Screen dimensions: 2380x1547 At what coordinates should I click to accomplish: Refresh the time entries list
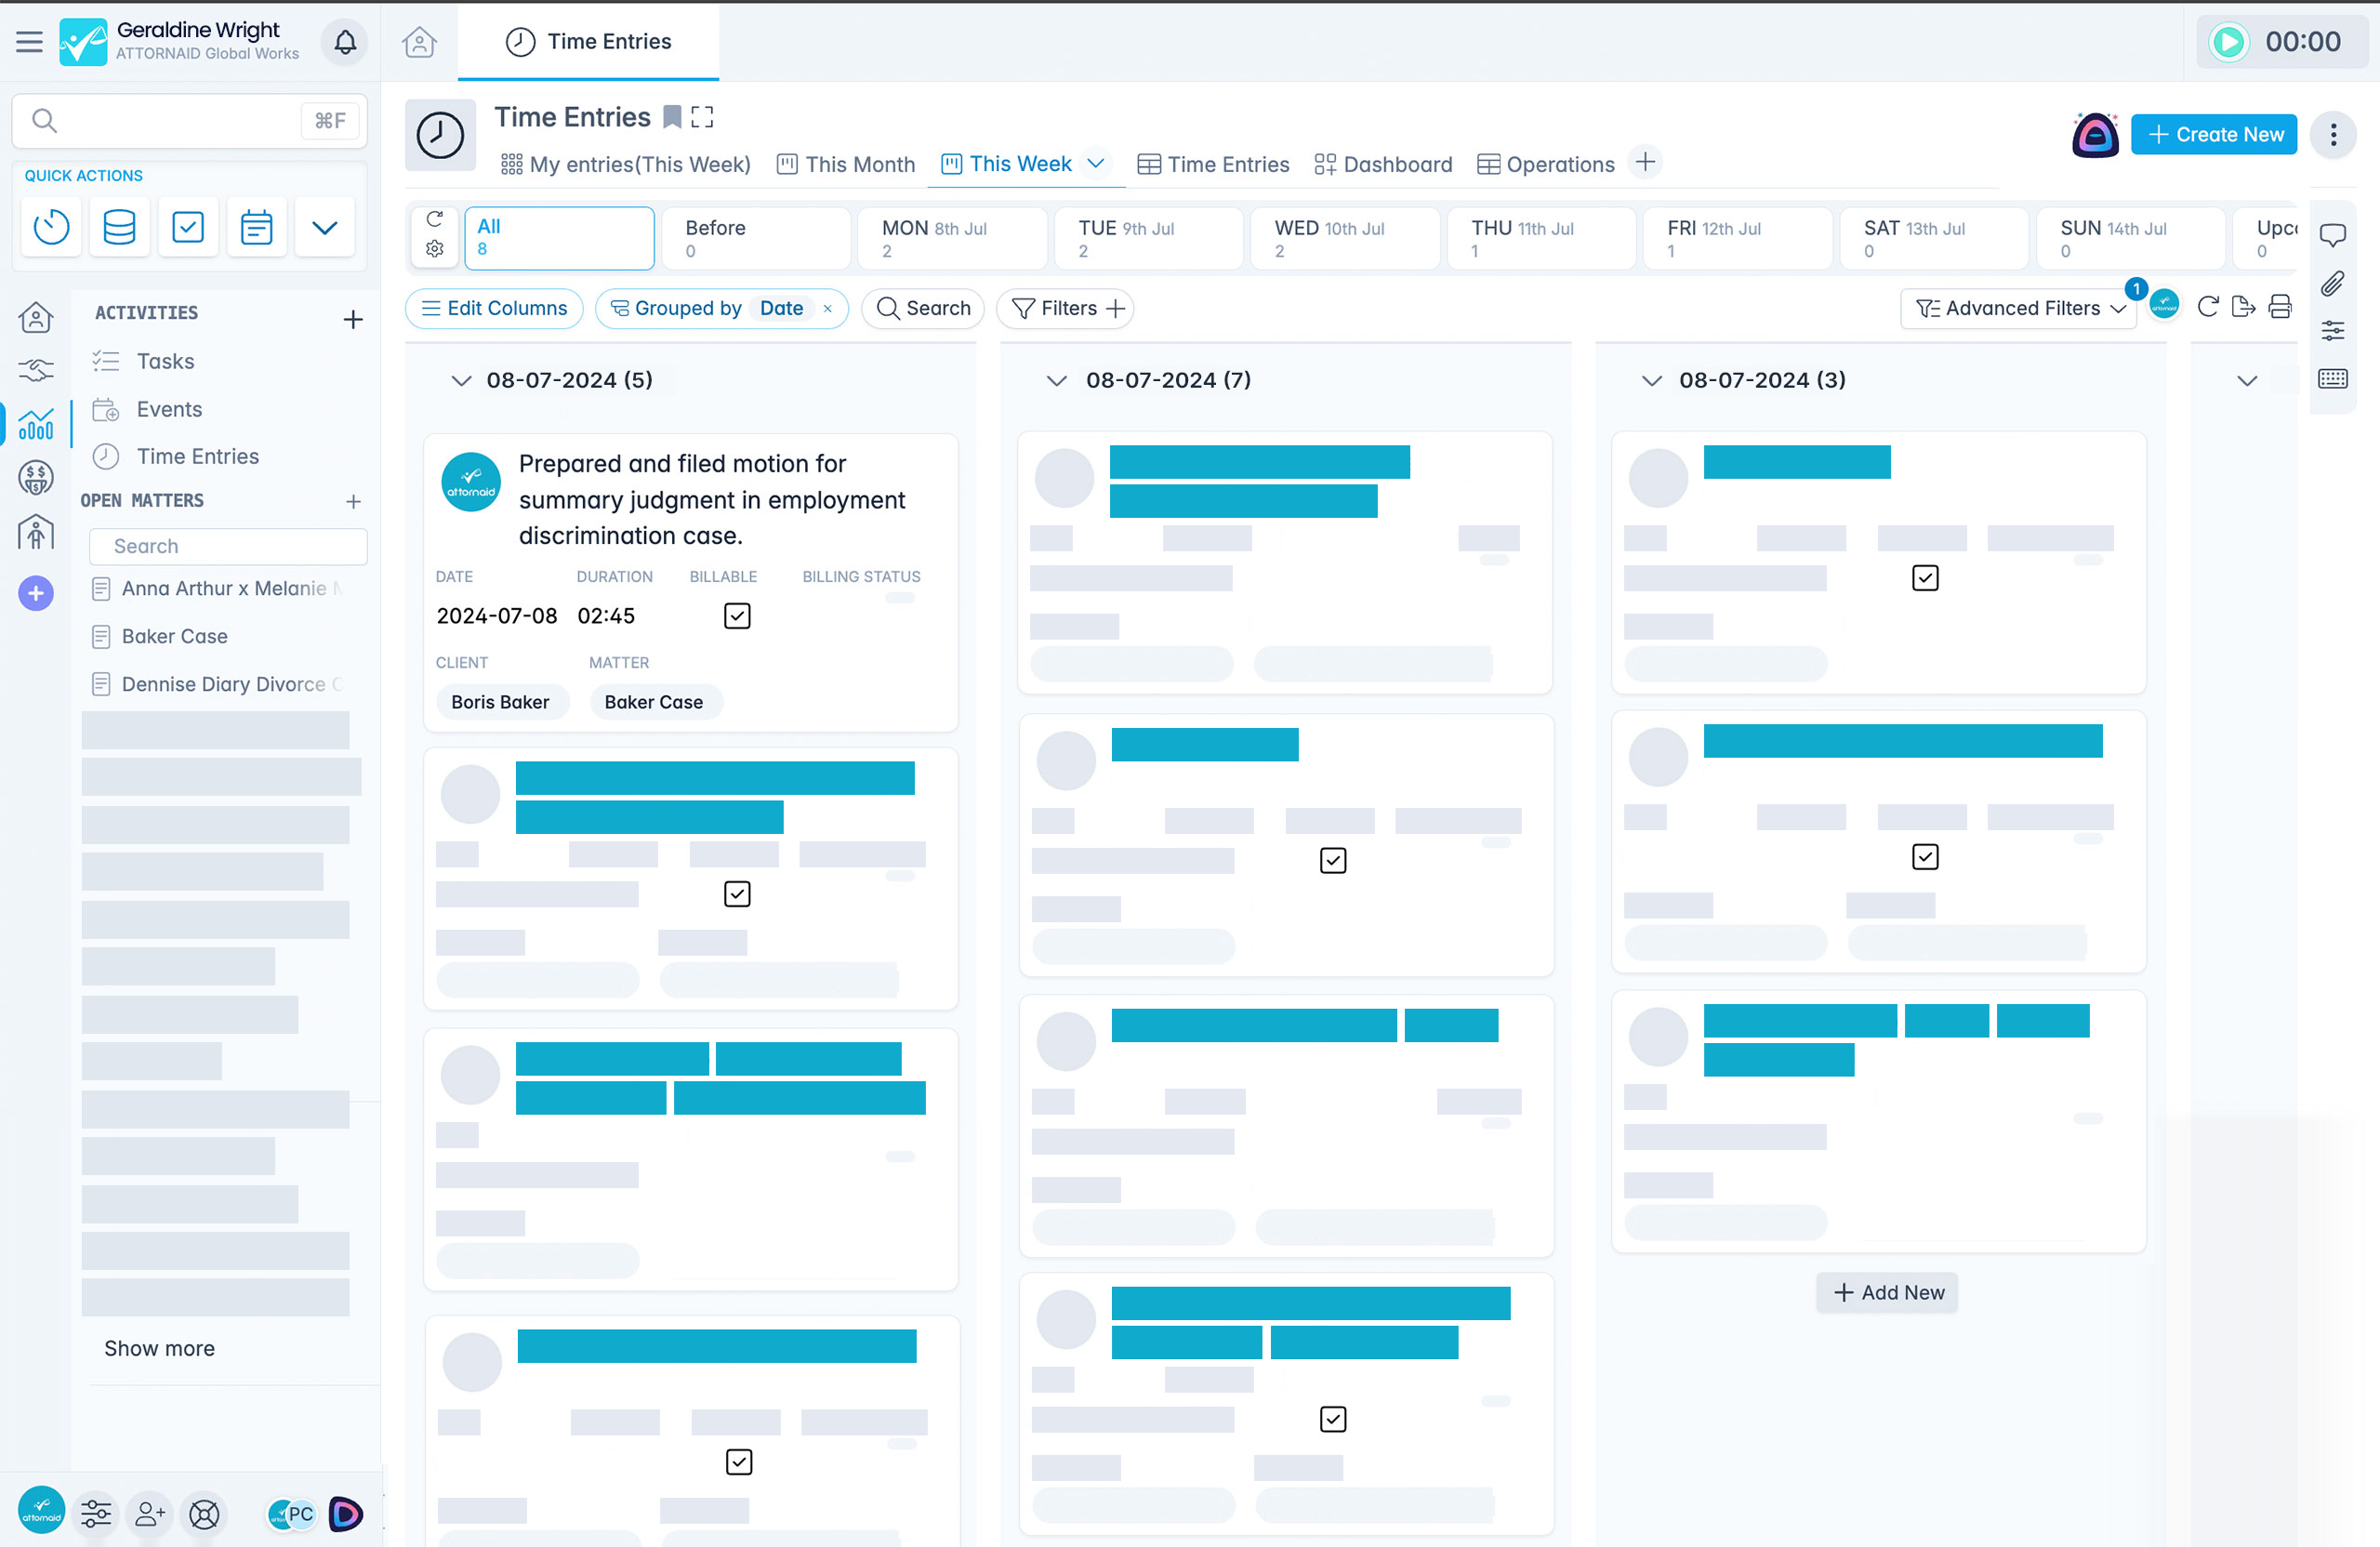click(x=2207, y=307)
